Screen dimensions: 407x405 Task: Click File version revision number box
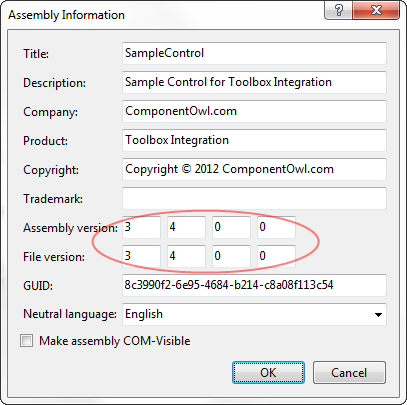click(276, 256)
